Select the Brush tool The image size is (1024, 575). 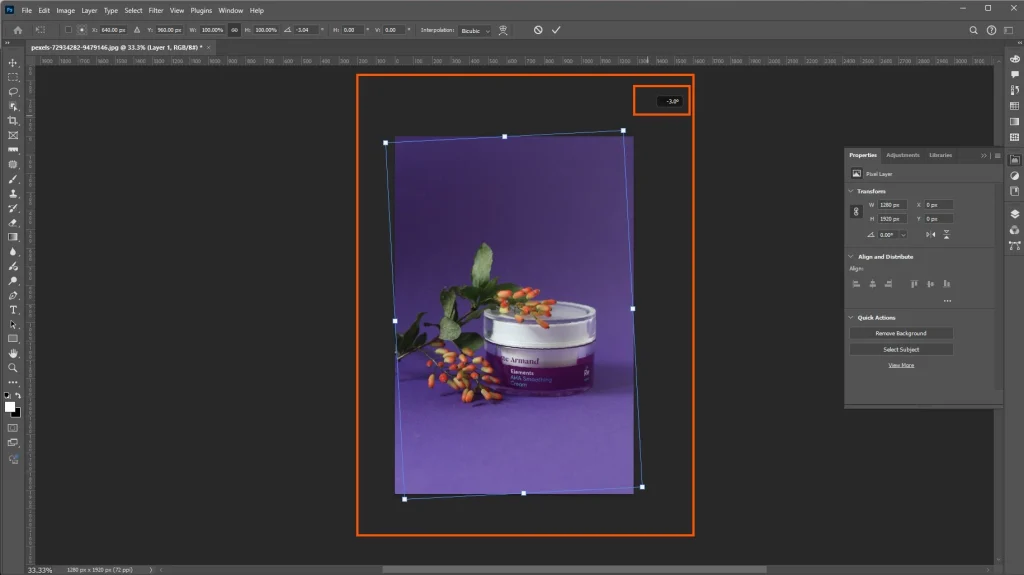tap(12, 179)
